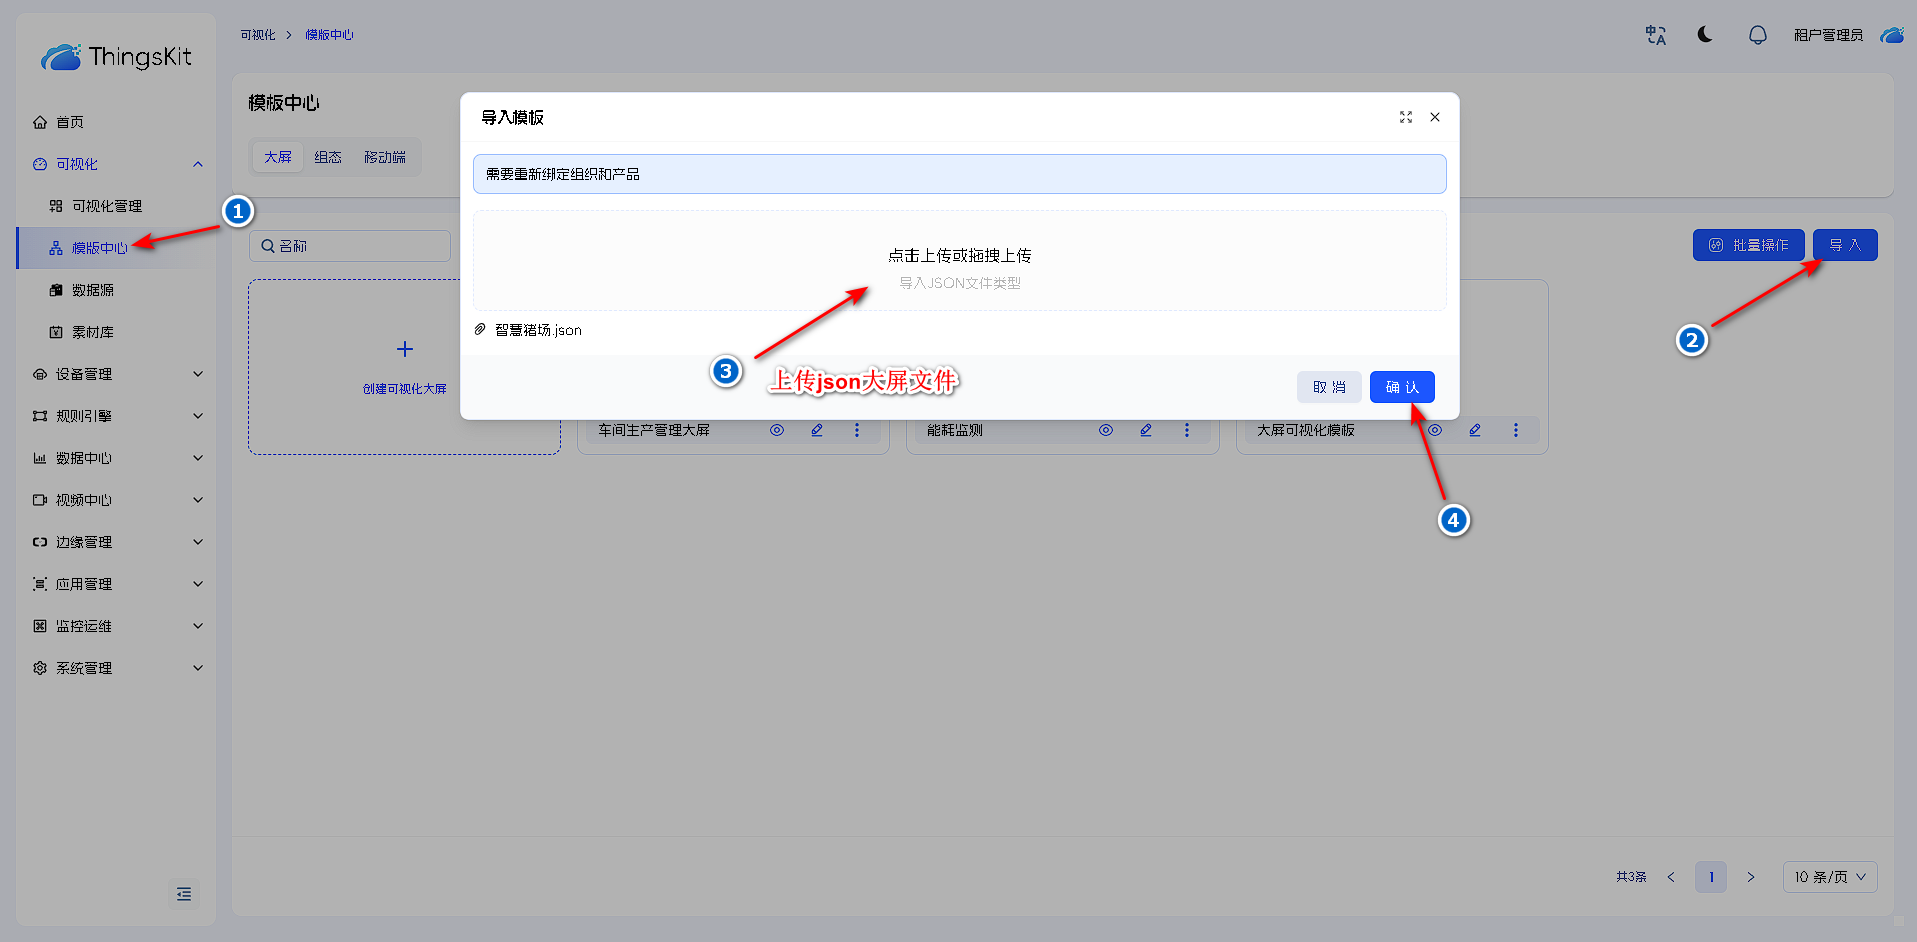Open the notification bell
The image size is (1917, 942).
click(x=1757, y=35)
